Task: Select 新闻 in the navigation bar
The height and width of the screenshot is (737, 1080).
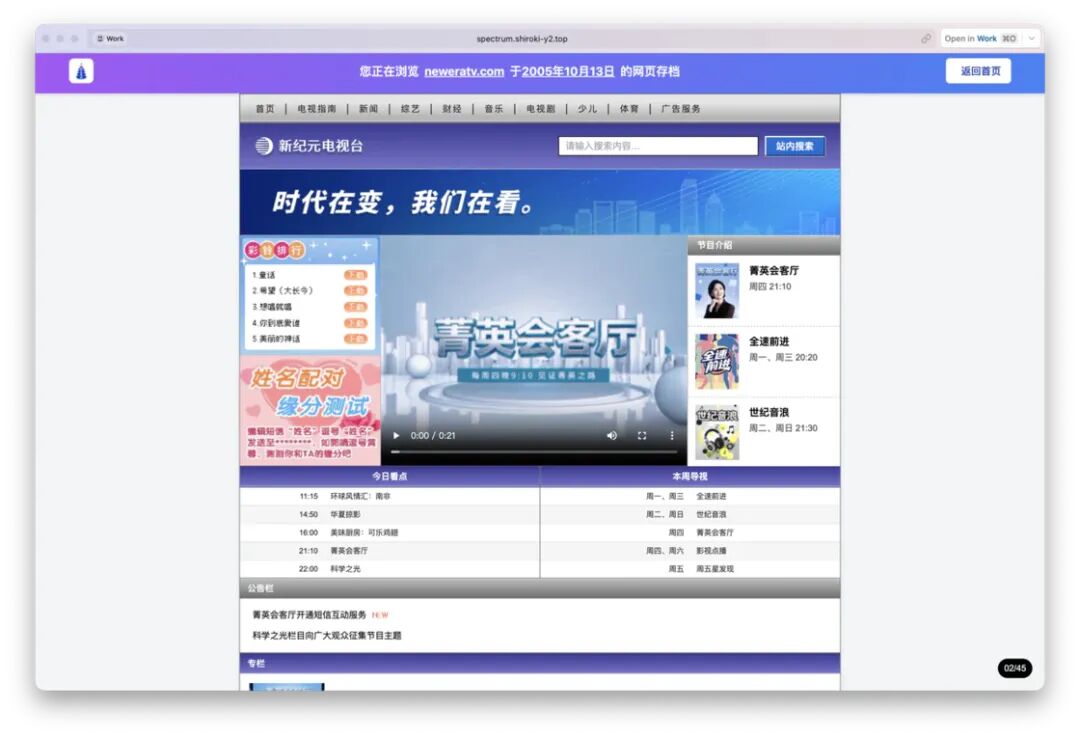Action: coord(368,109)
